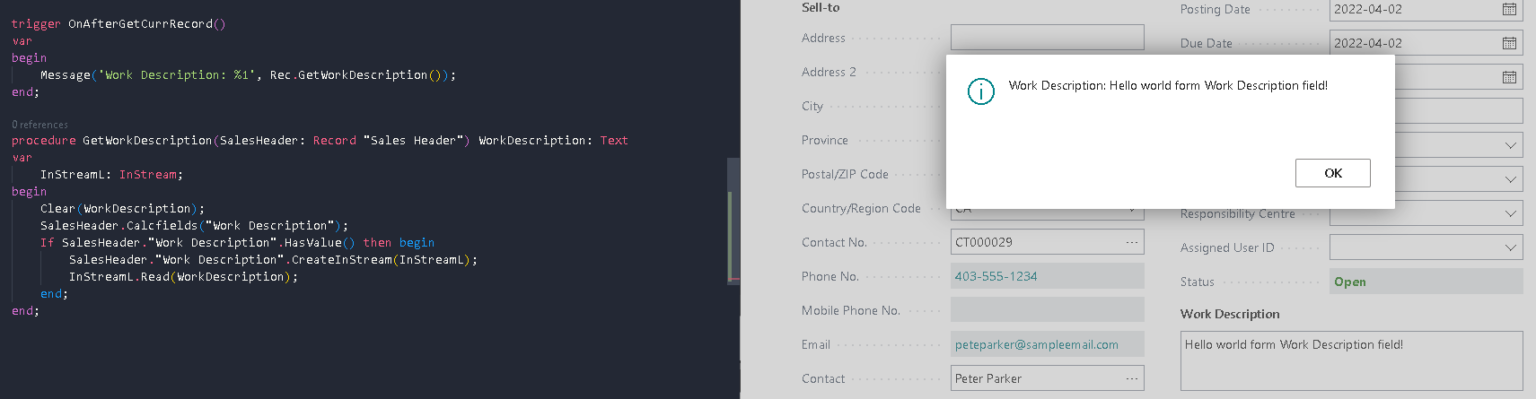Open the Due Date calendar picker
This screenshot has width=1536, height=399.
click(x=1509, y=43)
